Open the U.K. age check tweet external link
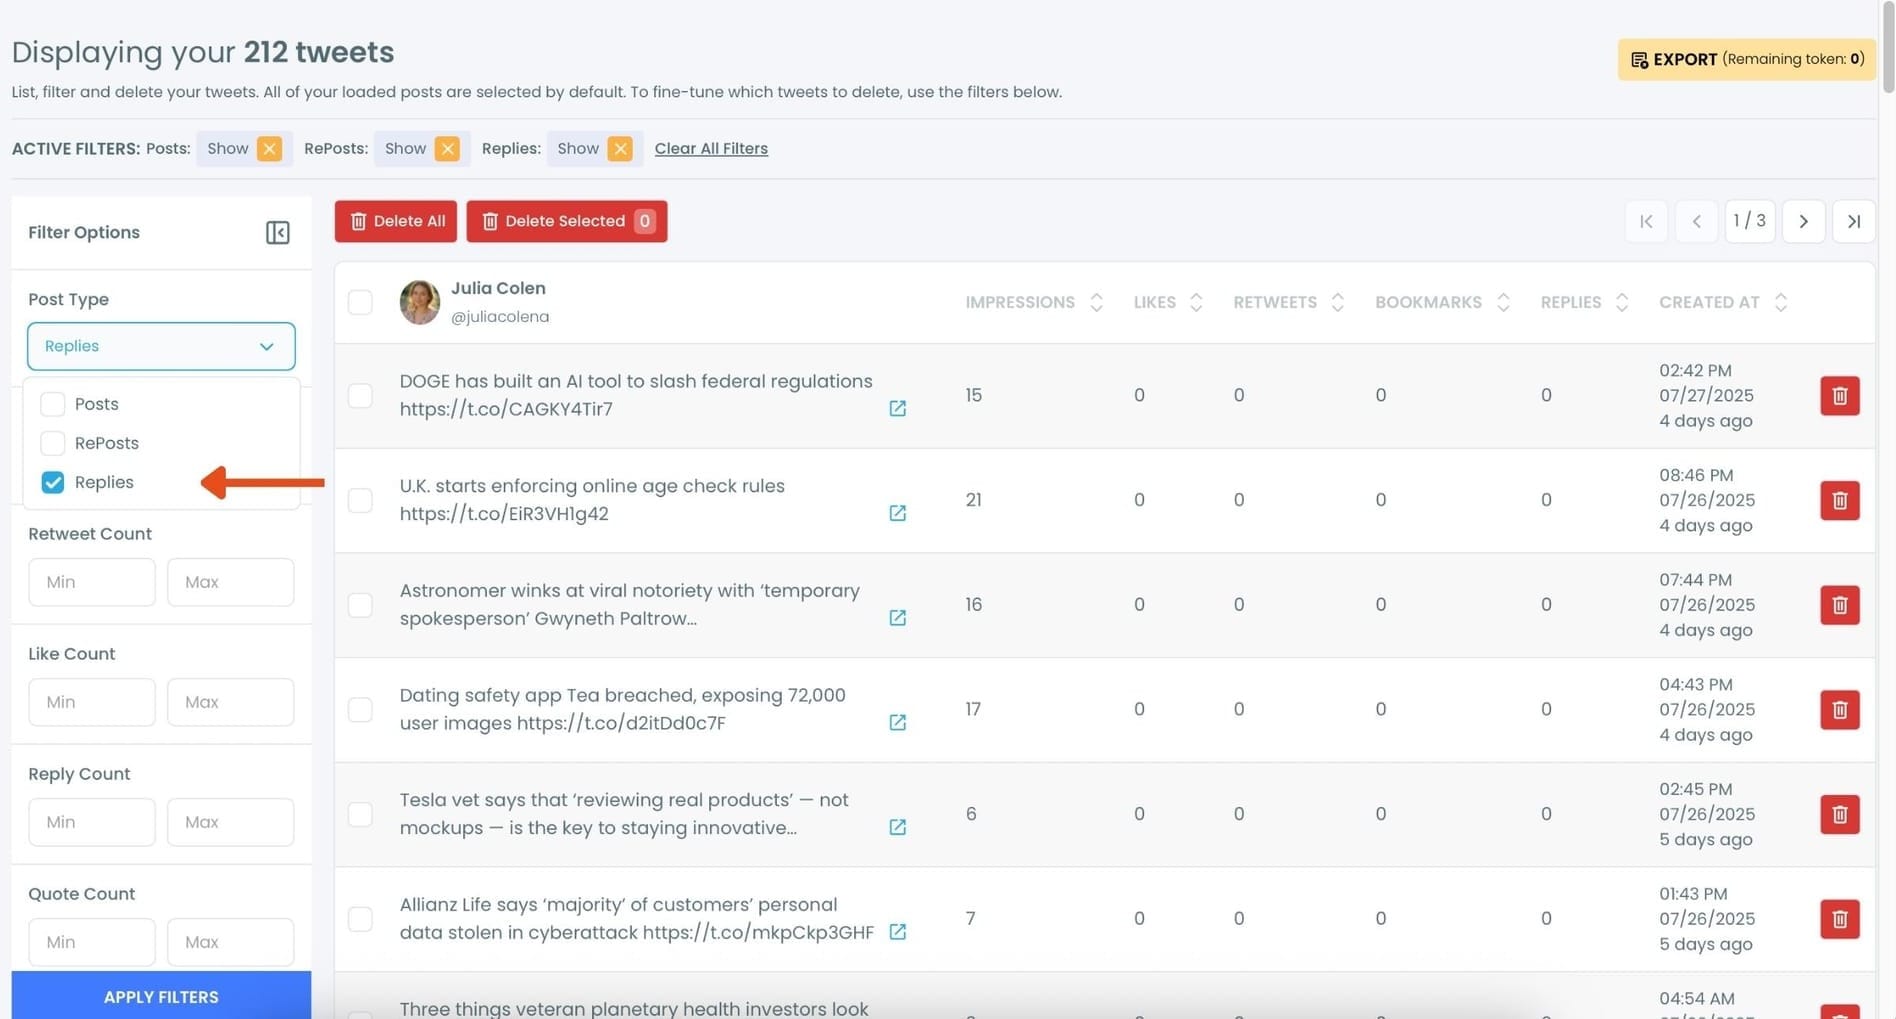 [897, 513]
